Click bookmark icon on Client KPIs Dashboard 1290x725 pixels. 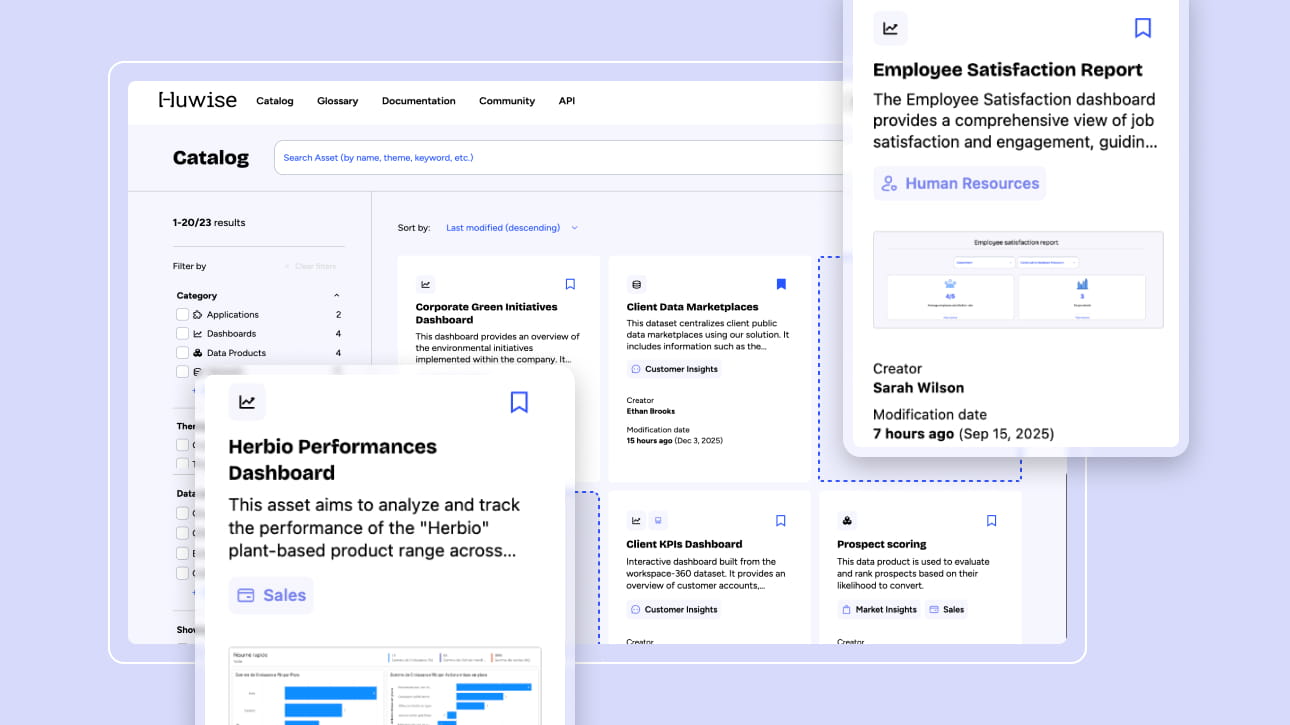coord(781,521)
